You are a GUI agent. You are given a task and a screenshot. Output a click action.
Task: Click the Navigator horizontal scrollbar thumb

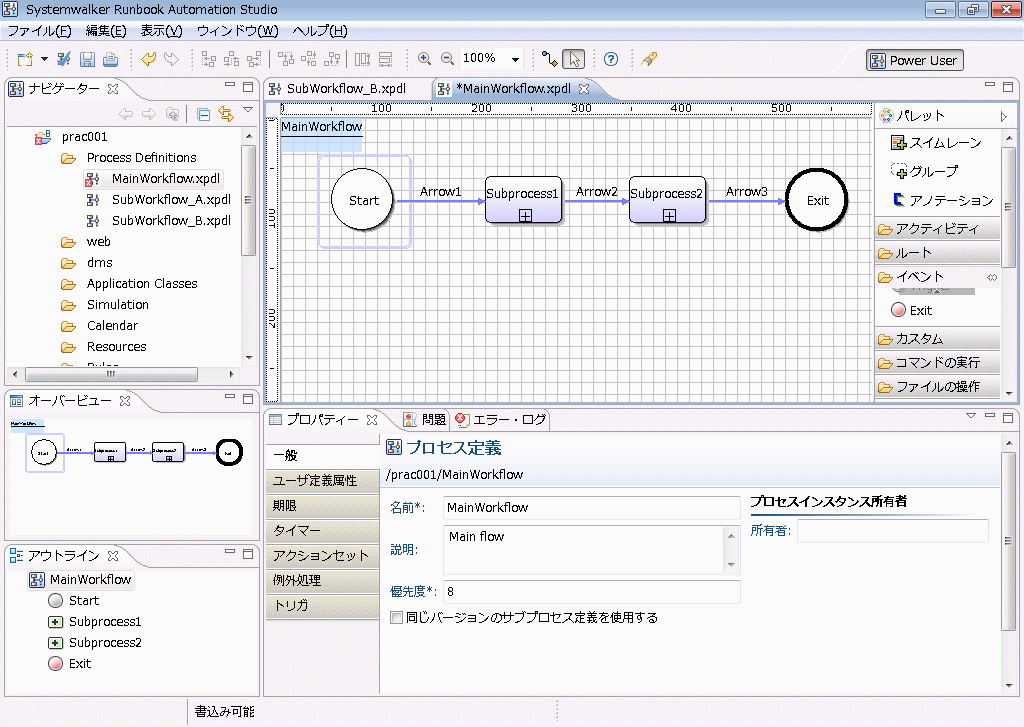click(111, 374)
